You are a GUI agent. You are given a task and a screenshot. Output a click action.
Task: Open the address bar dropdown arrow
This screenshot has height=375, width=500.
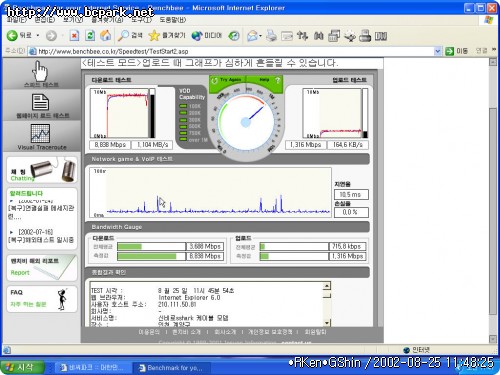[438, 51]
